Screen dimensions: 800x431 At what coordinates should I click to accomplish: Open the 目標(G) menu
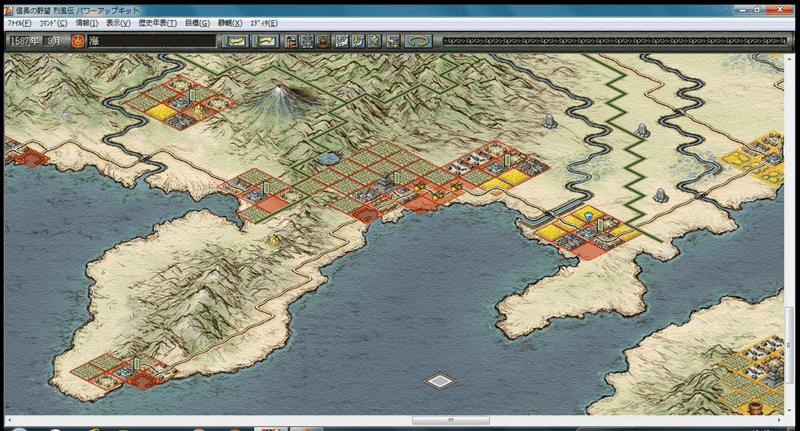tap(197, 23)
